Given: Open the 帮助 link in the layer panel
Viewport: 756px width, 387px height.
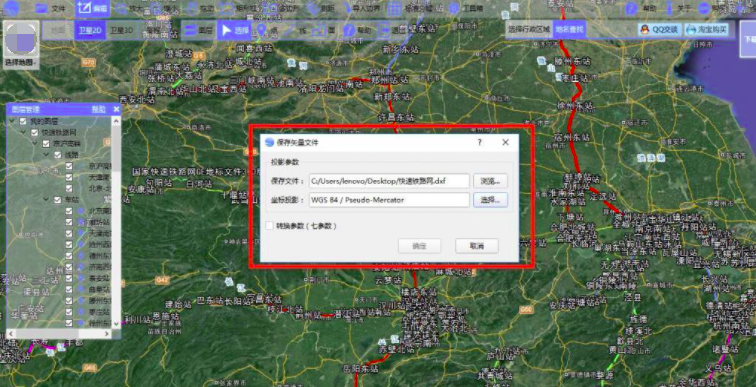Looking at the screenshot, I should click(x=98, y=109).
